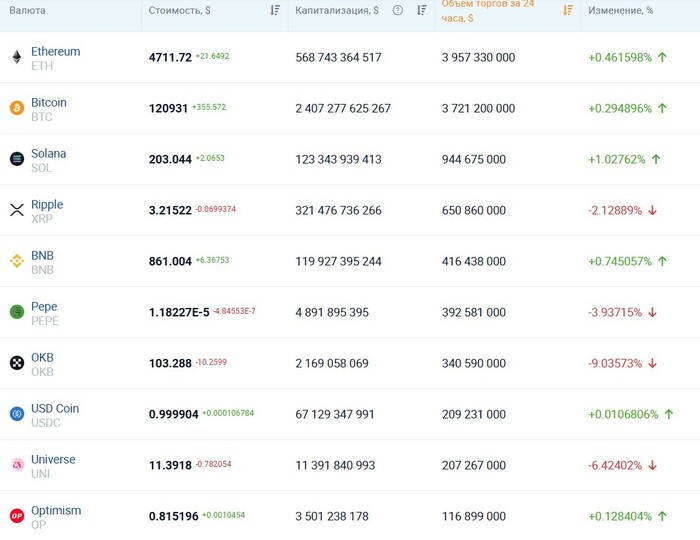Click OKB price delta -10.2599

click(x=211, y=362)
